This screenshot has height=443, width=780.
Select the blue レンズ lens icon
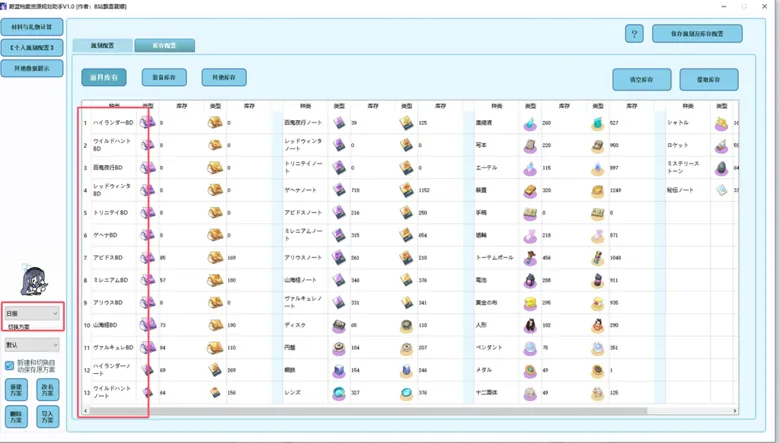[x=339, y=393]
